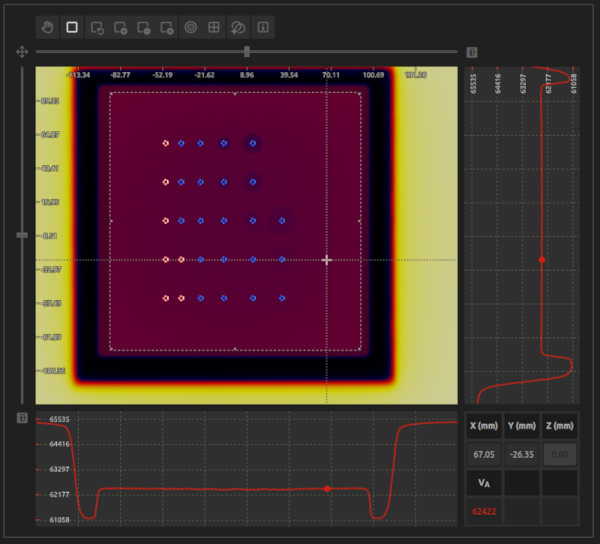Click the horizontal position slider handle
The image size is (600, 544).
247,52
